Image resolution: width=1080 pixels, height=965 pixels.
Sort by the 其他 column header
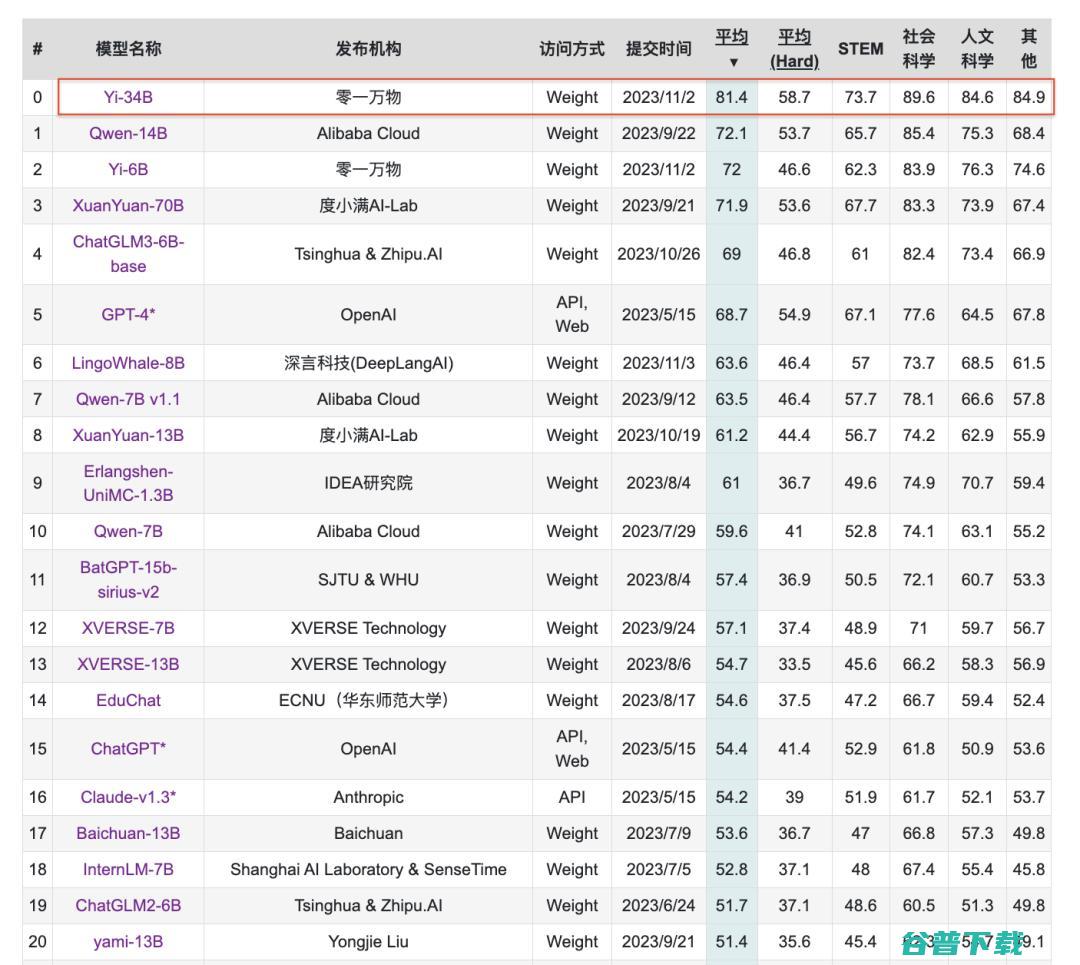1028,49
